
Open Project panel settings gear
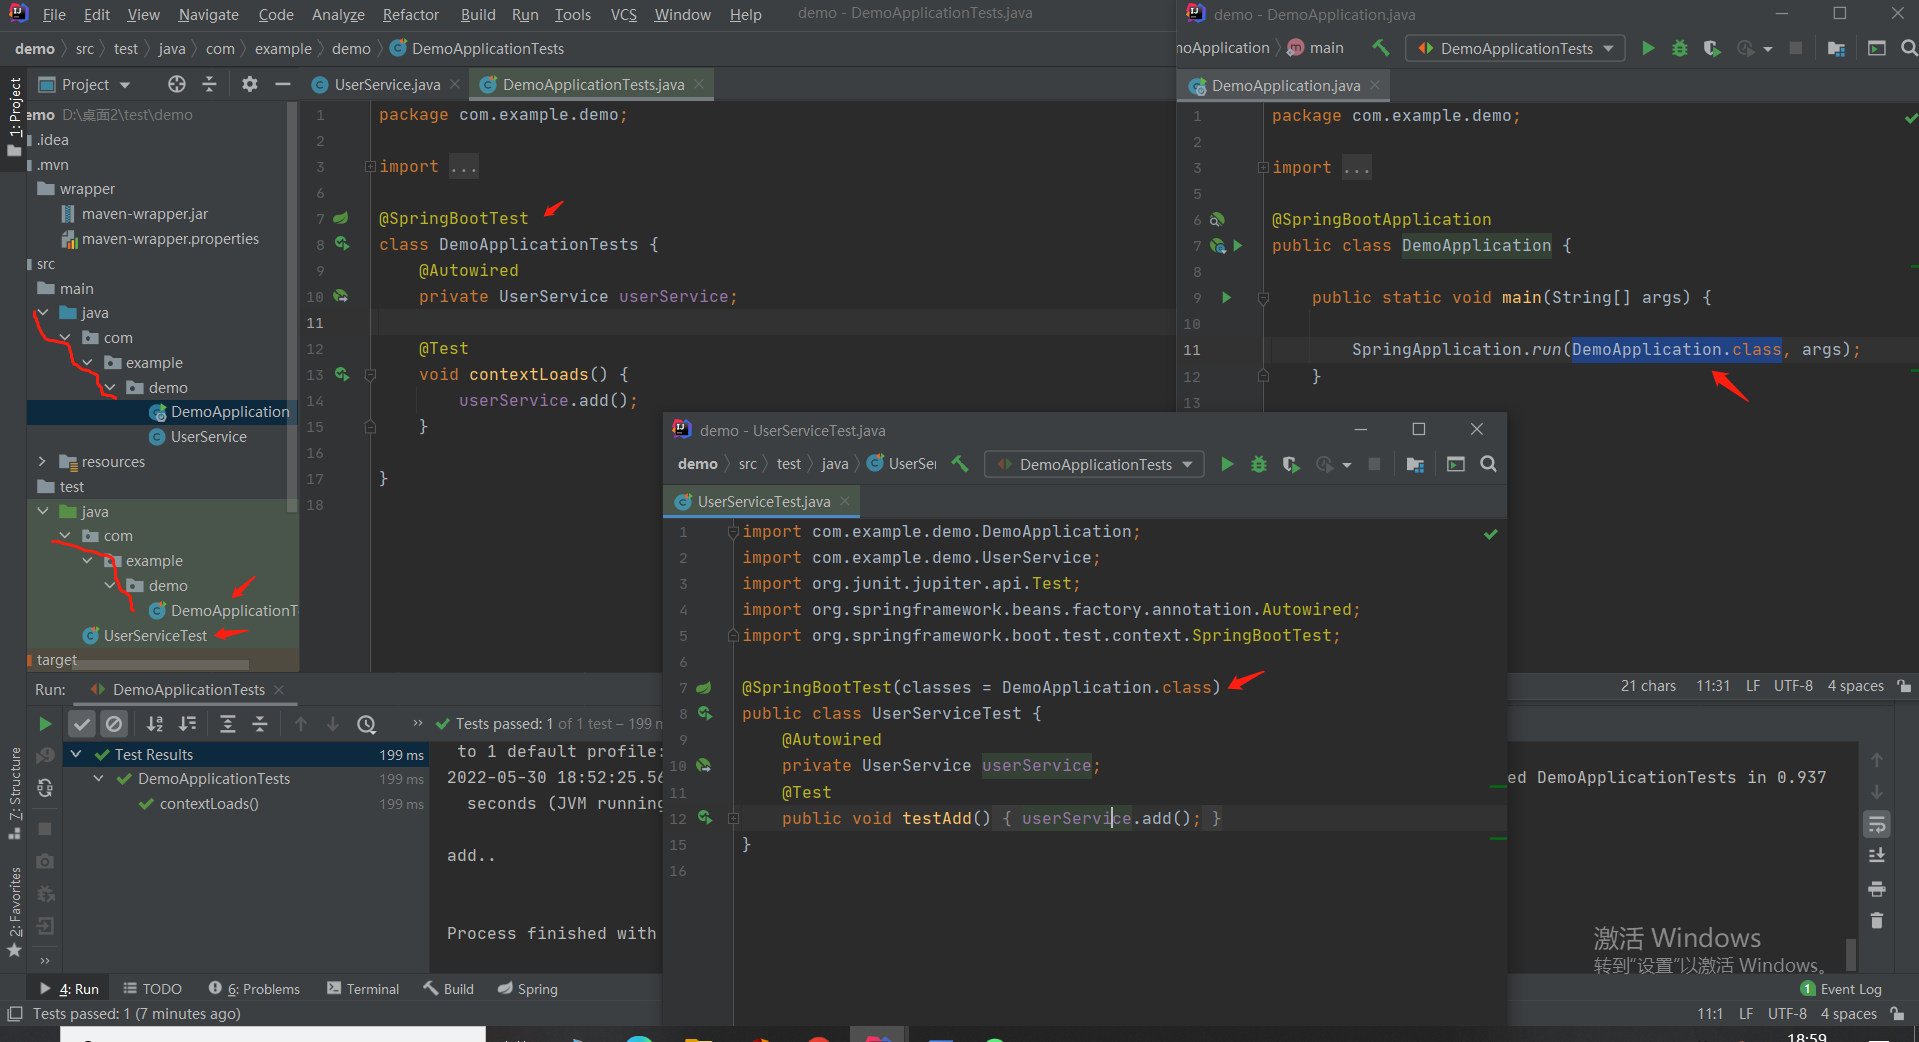[250, 84]
